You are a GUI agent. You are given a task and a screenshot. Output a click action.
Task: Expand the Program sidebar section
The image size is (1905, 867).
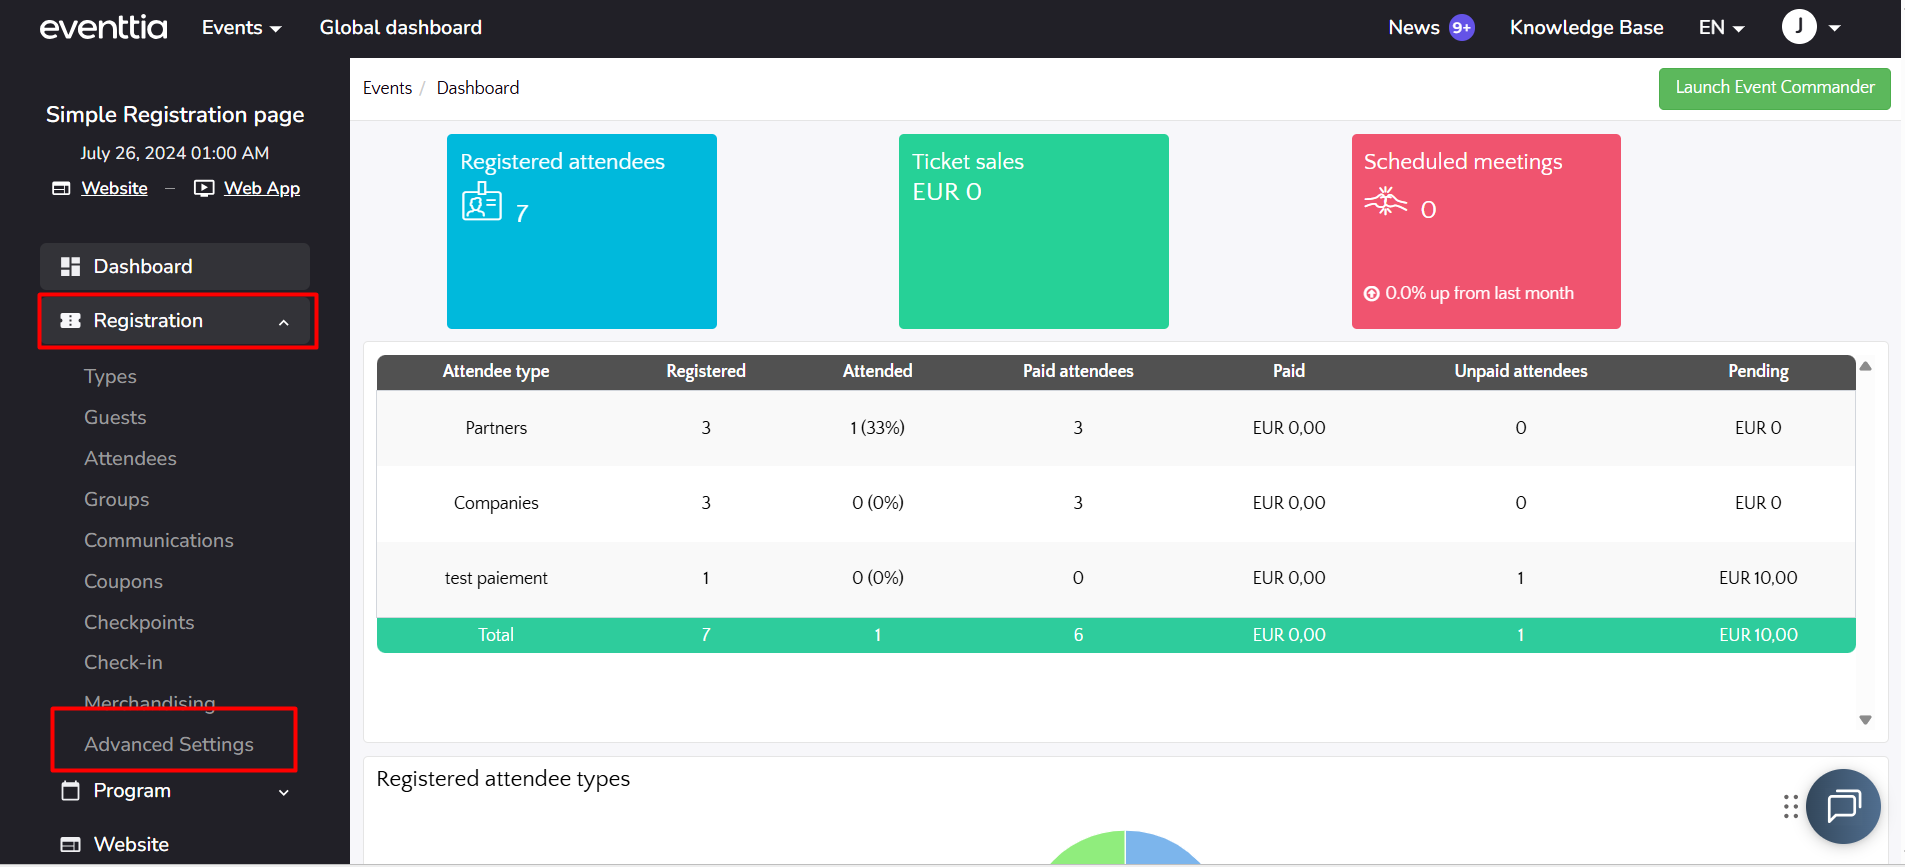283,792
